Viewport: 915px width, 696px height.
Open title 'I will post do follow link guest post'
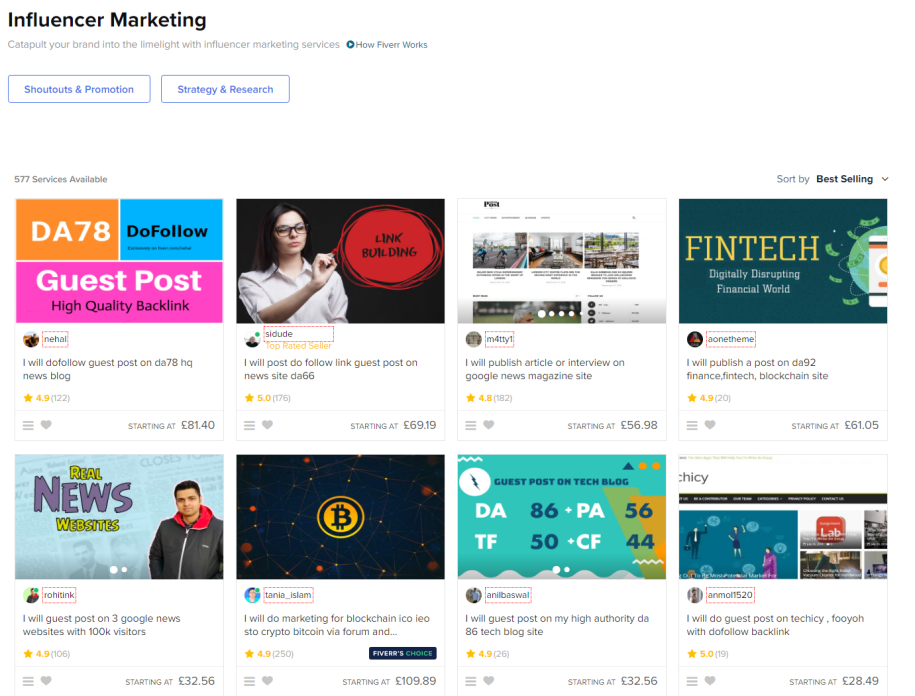[331, 369]
